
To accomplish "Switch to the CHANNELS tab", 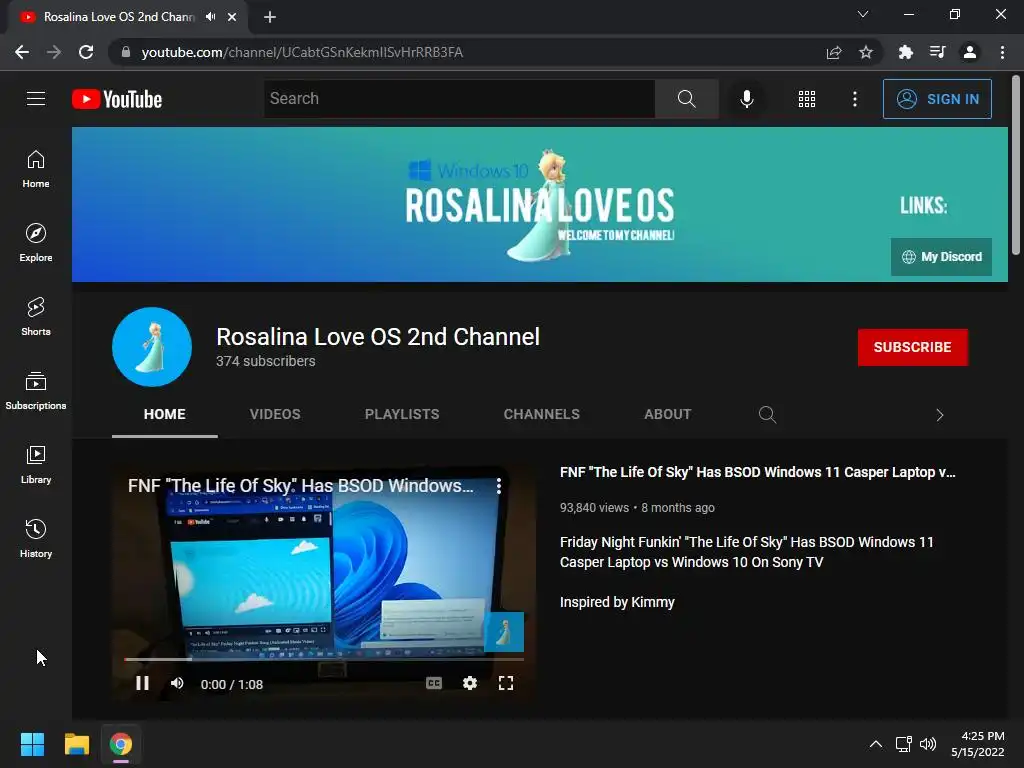I will (541, 414).
